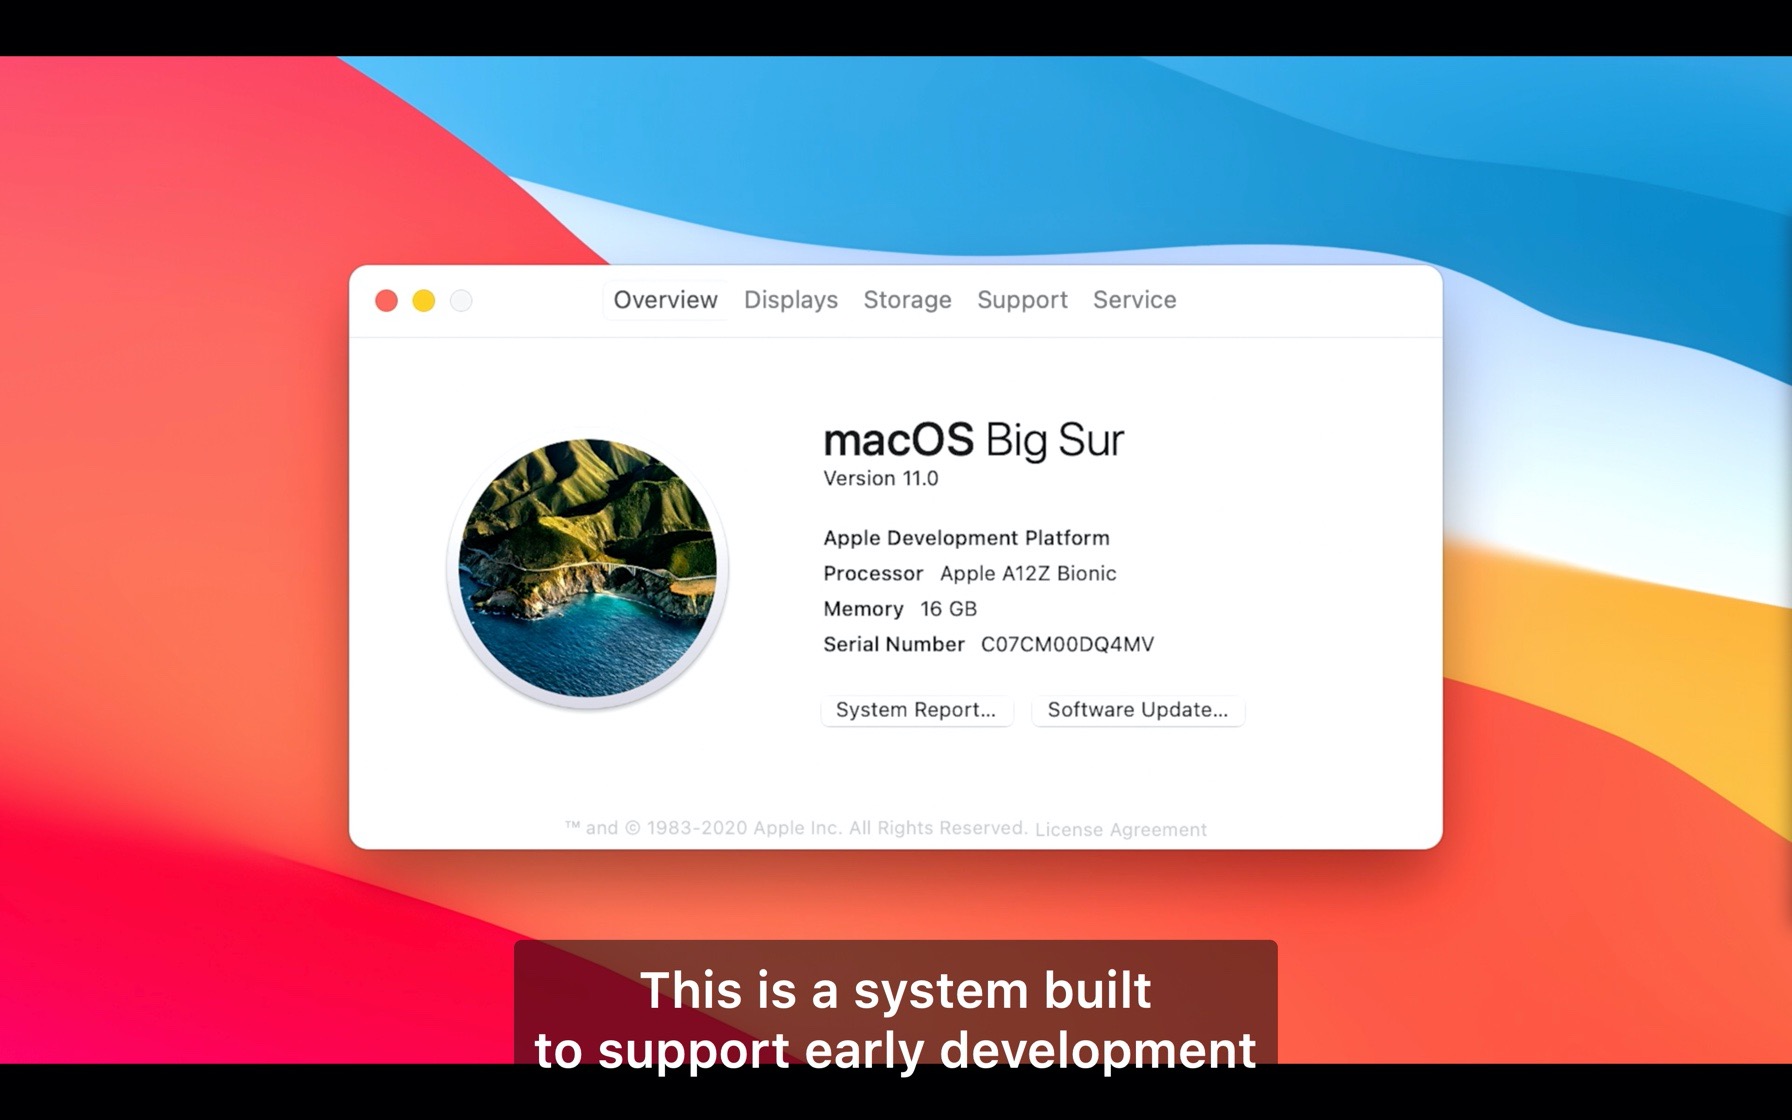Open the License Agreement link
The width and height of the screenshot is (1792, 1120).
tap(1121, 829)
